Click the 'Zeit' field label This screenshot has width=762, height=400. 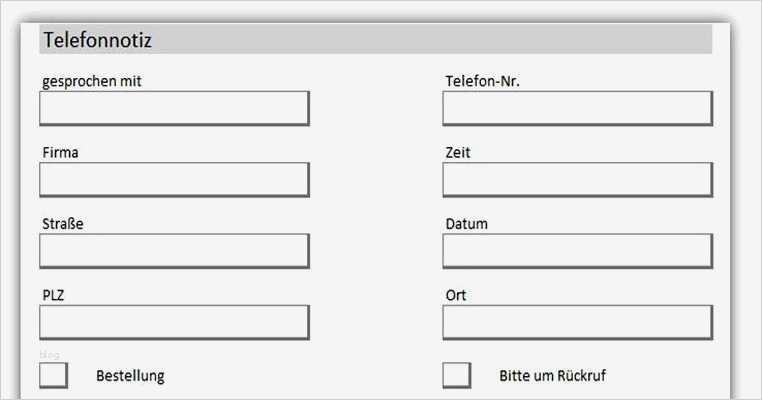click(x=458, y=153)
